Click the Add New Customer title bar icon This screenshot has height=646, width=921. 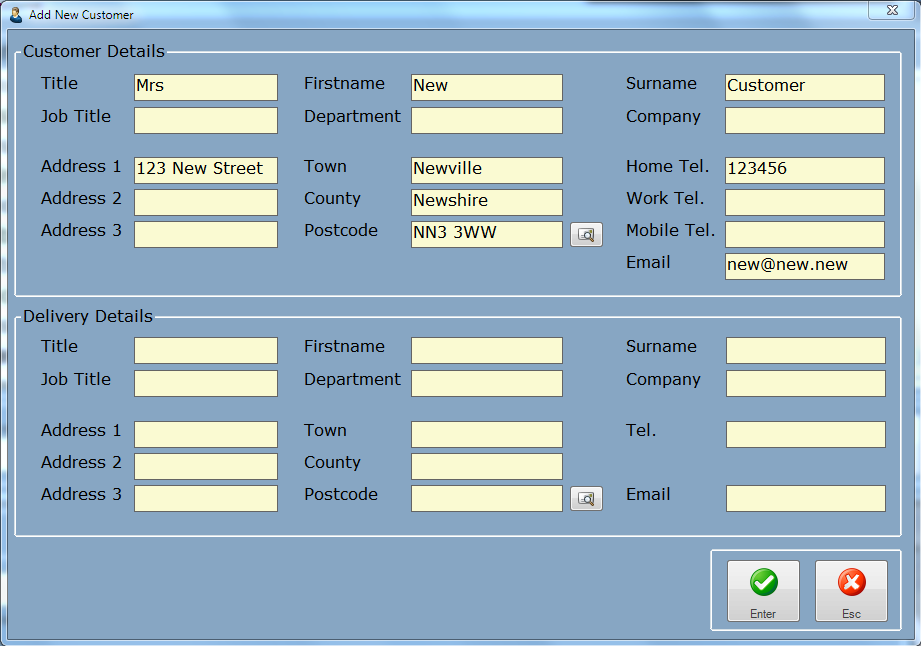pyautogui.click(x=16, y=15)
